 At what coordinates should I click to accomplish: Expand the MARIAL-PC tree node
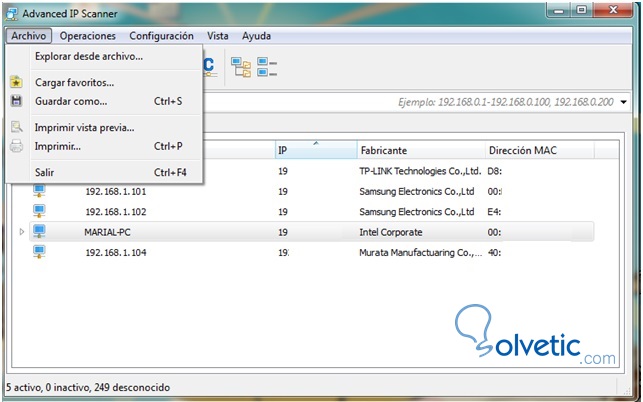click(x=22, y=232)
